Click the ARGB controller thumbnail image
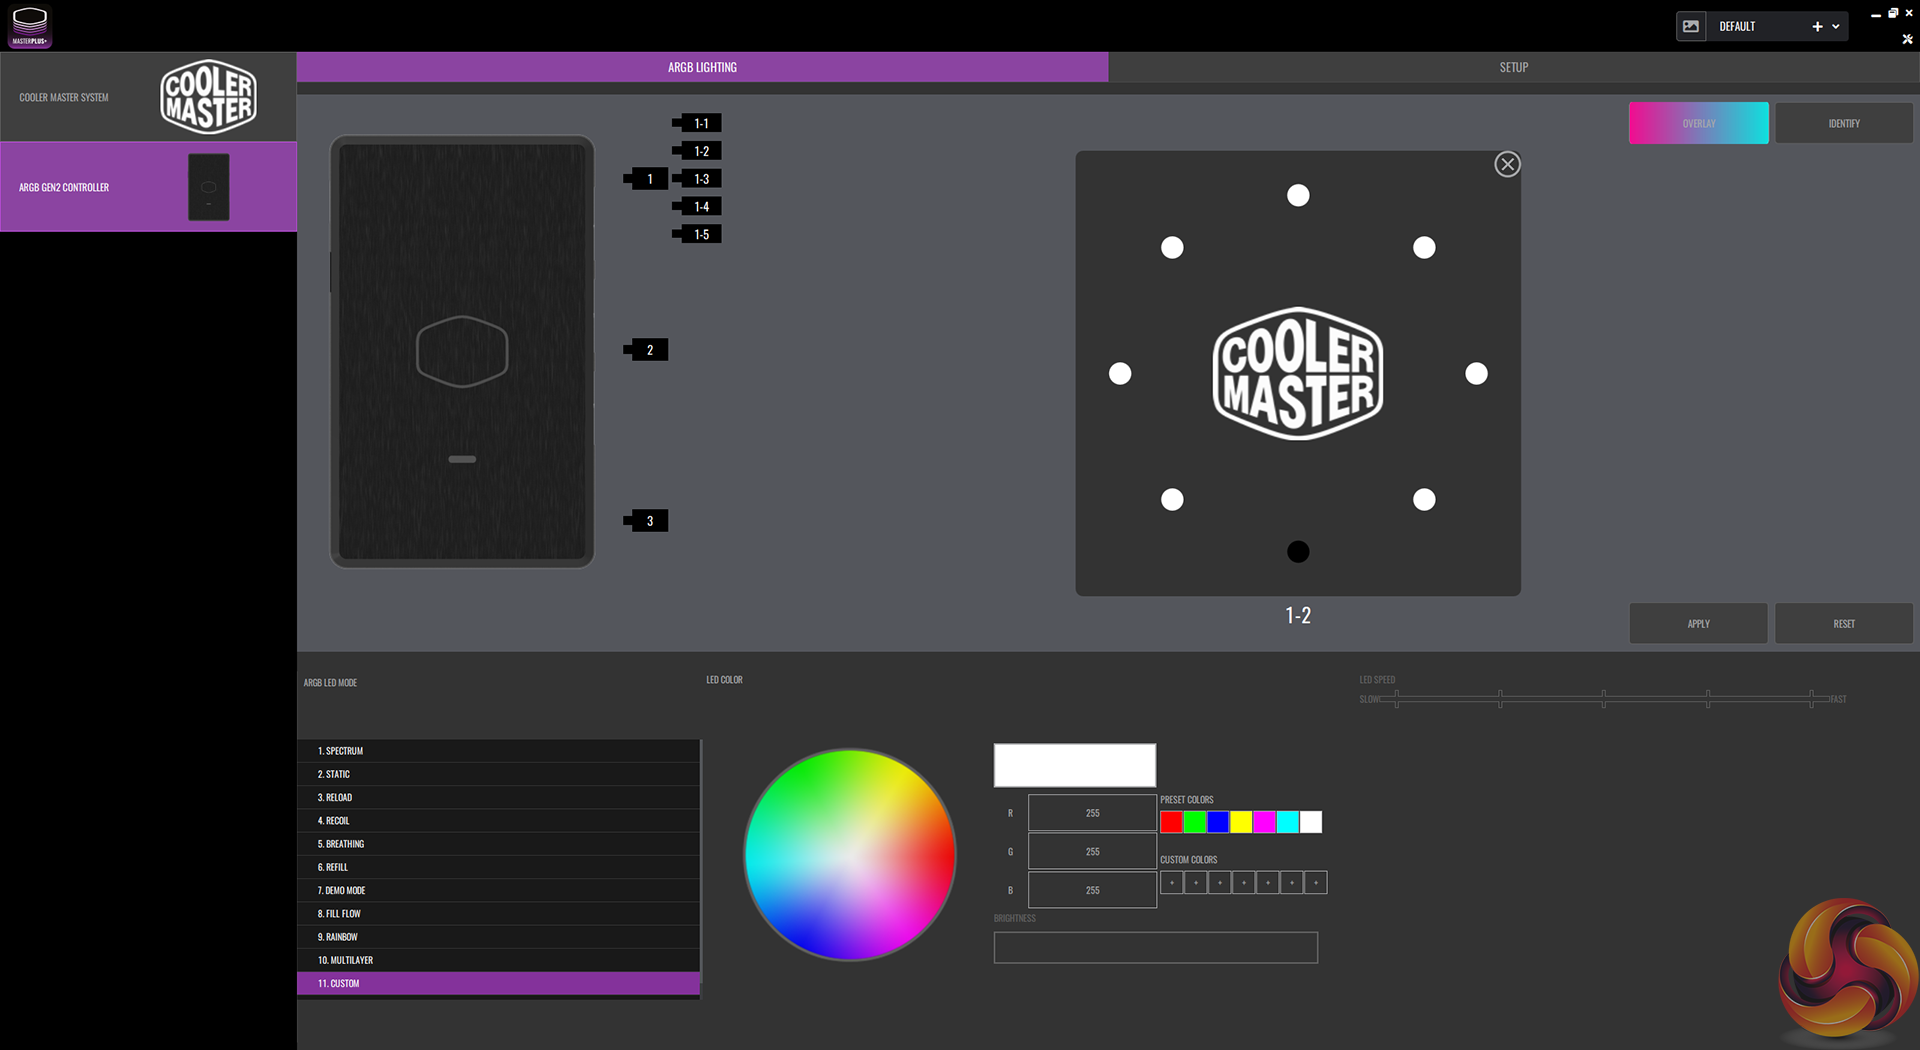Viewport: 1920px width, 1050px height. point(208,187)
